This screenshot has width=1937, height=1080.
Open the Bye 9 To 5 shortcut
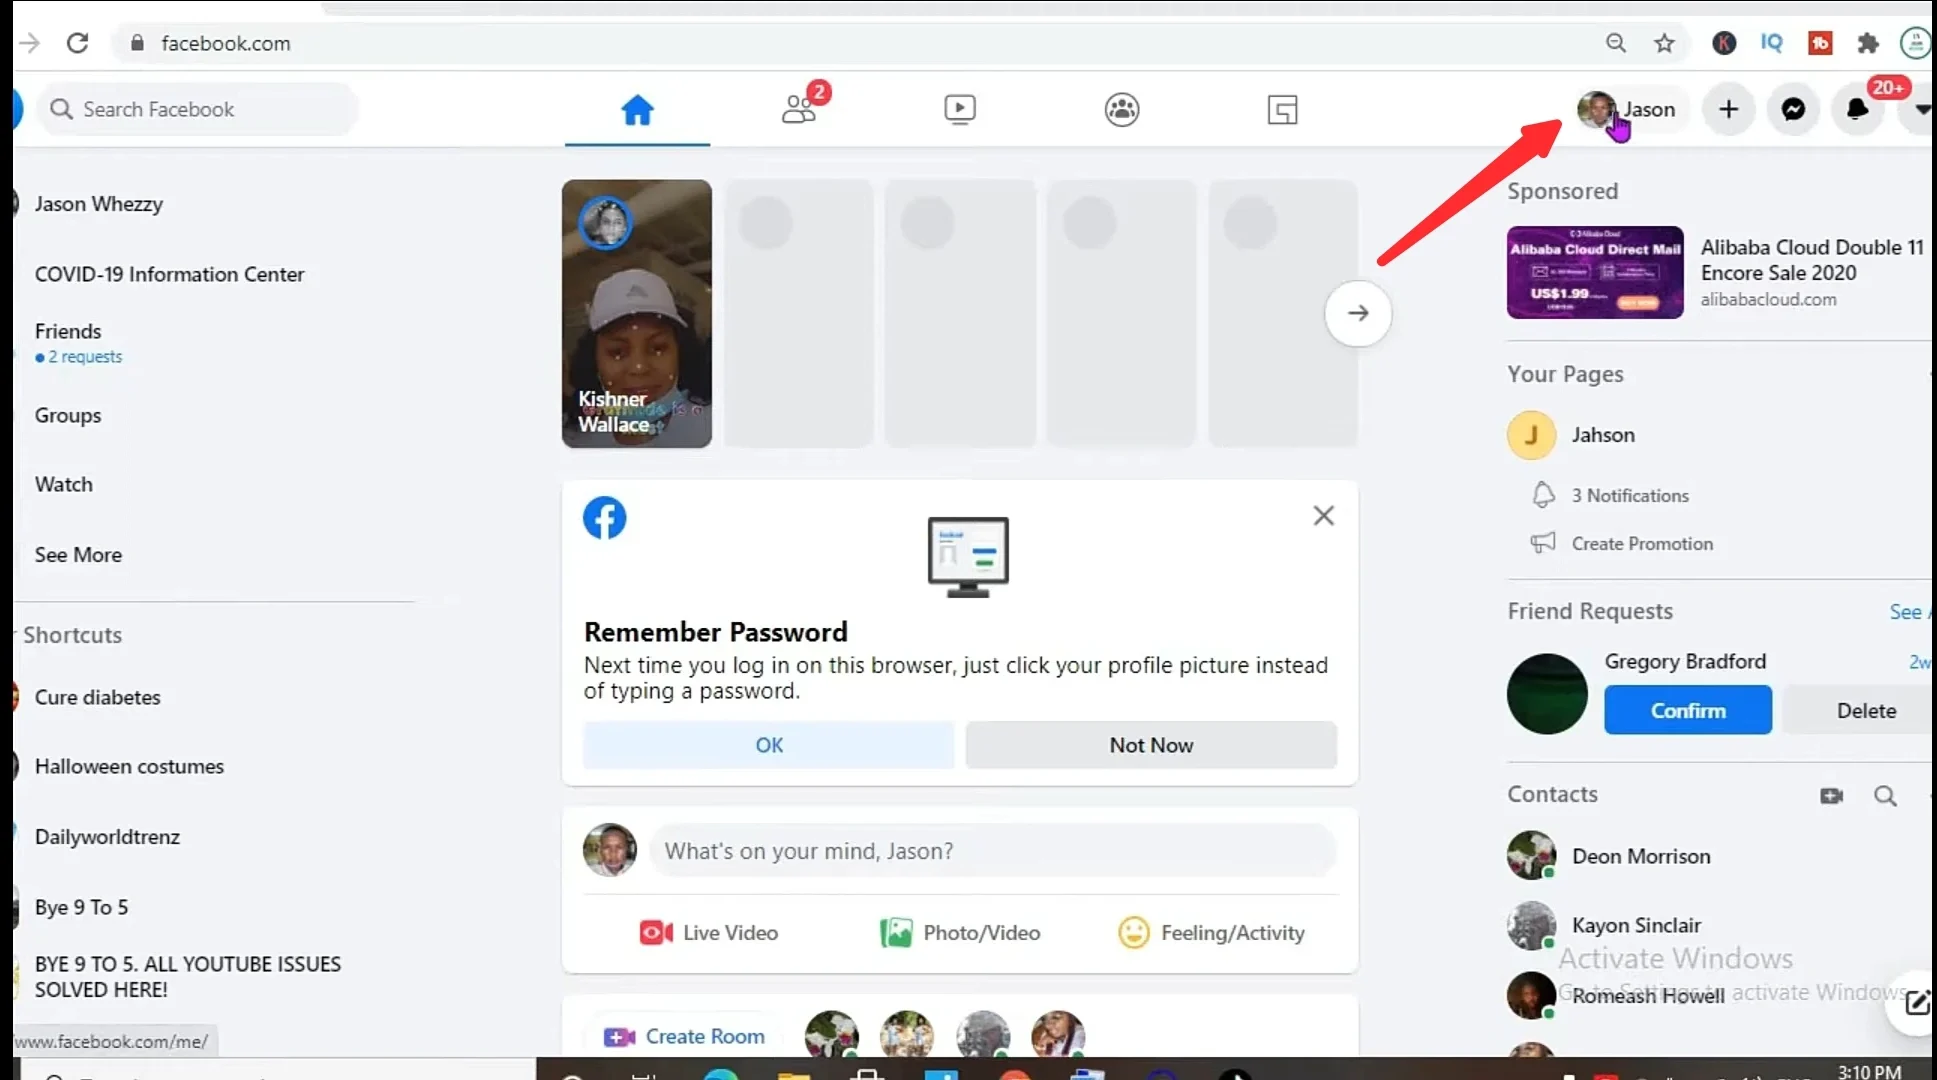(81, 907)
